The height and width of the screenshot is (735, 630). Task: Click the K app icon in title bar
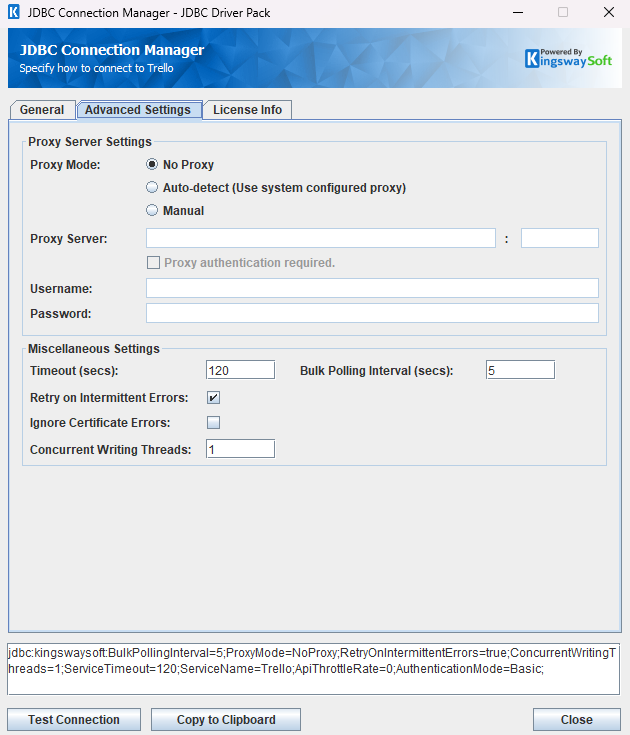tap(14, 12)
